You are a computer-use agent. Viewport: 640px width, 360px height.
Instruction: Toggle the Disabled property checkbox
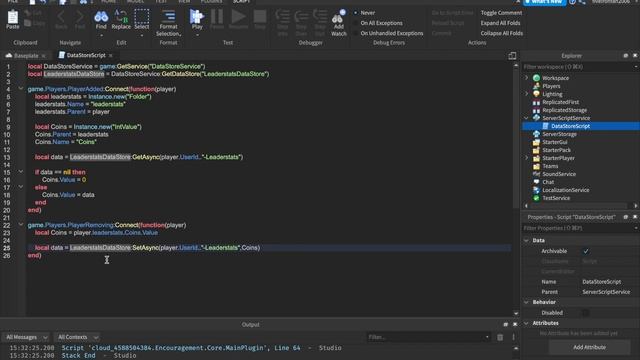coord(586,313)
